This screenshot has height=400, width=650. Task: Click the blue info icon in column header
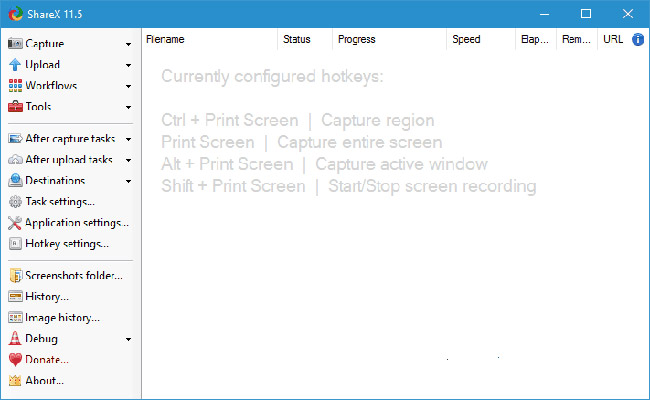click(x=638, y=39)
